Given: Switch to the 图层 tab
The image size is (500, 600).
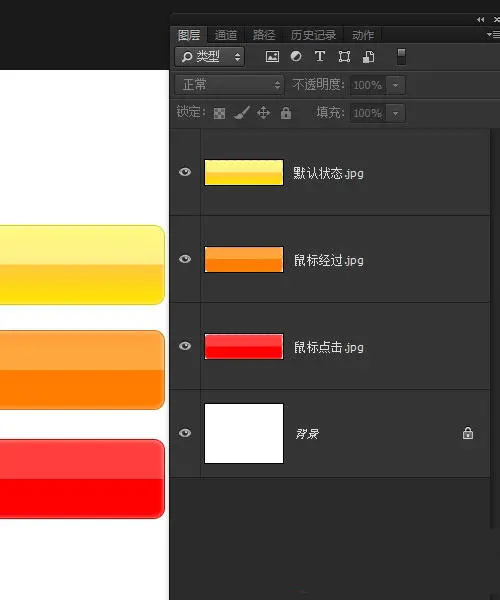Looking at the screenshot, I should coord(189,35).
